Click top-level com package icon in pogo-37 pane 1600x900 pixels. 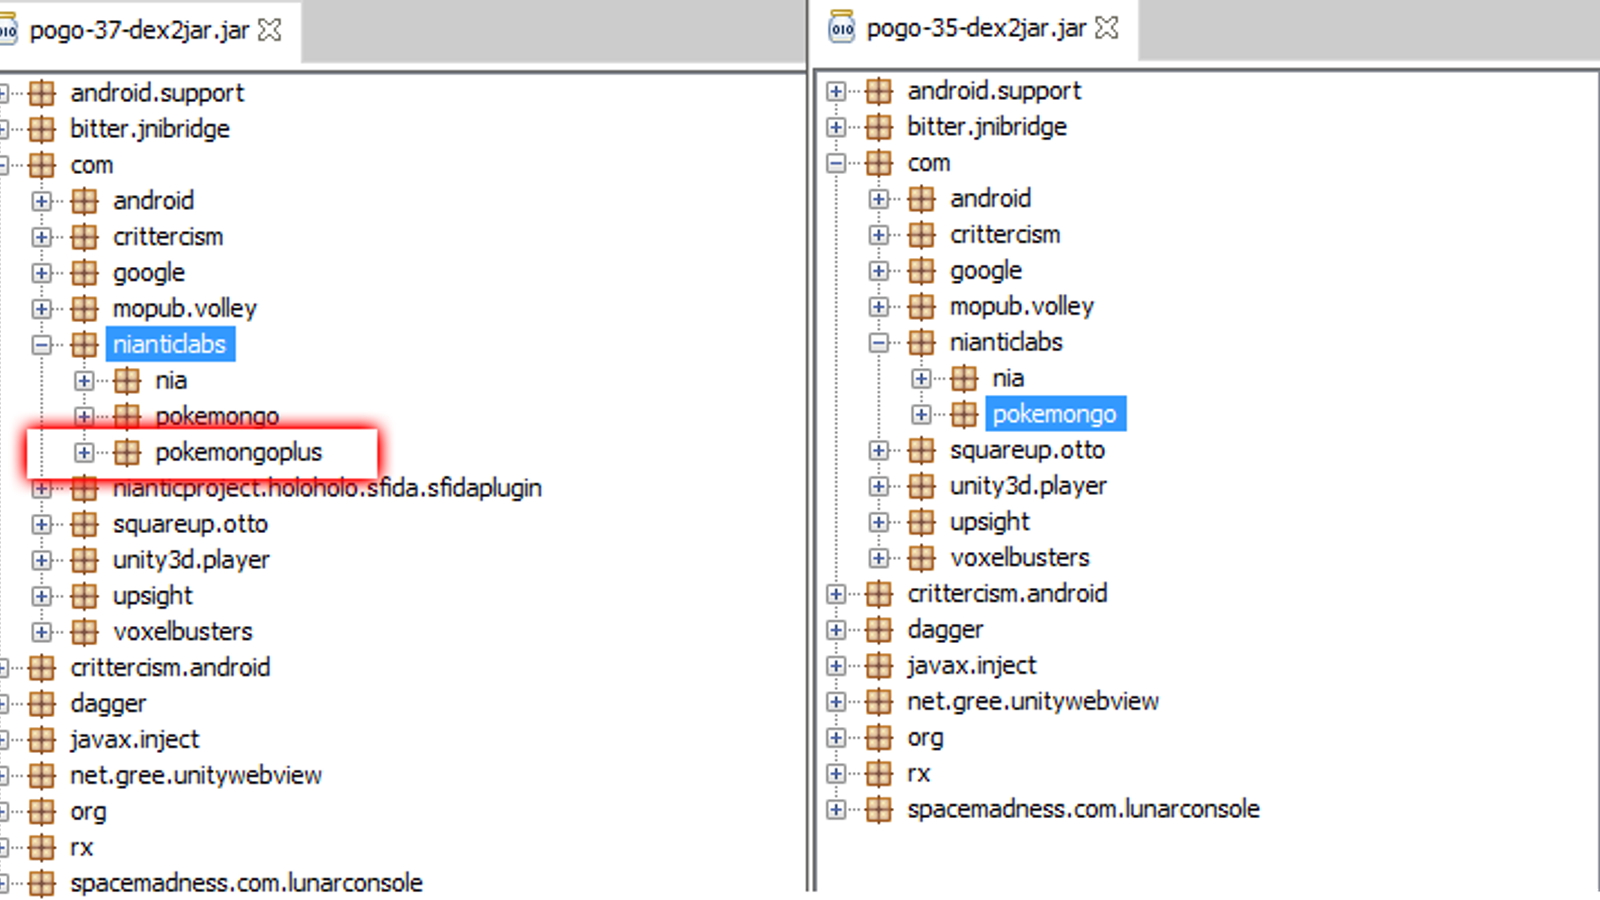[x=42, y=165]
